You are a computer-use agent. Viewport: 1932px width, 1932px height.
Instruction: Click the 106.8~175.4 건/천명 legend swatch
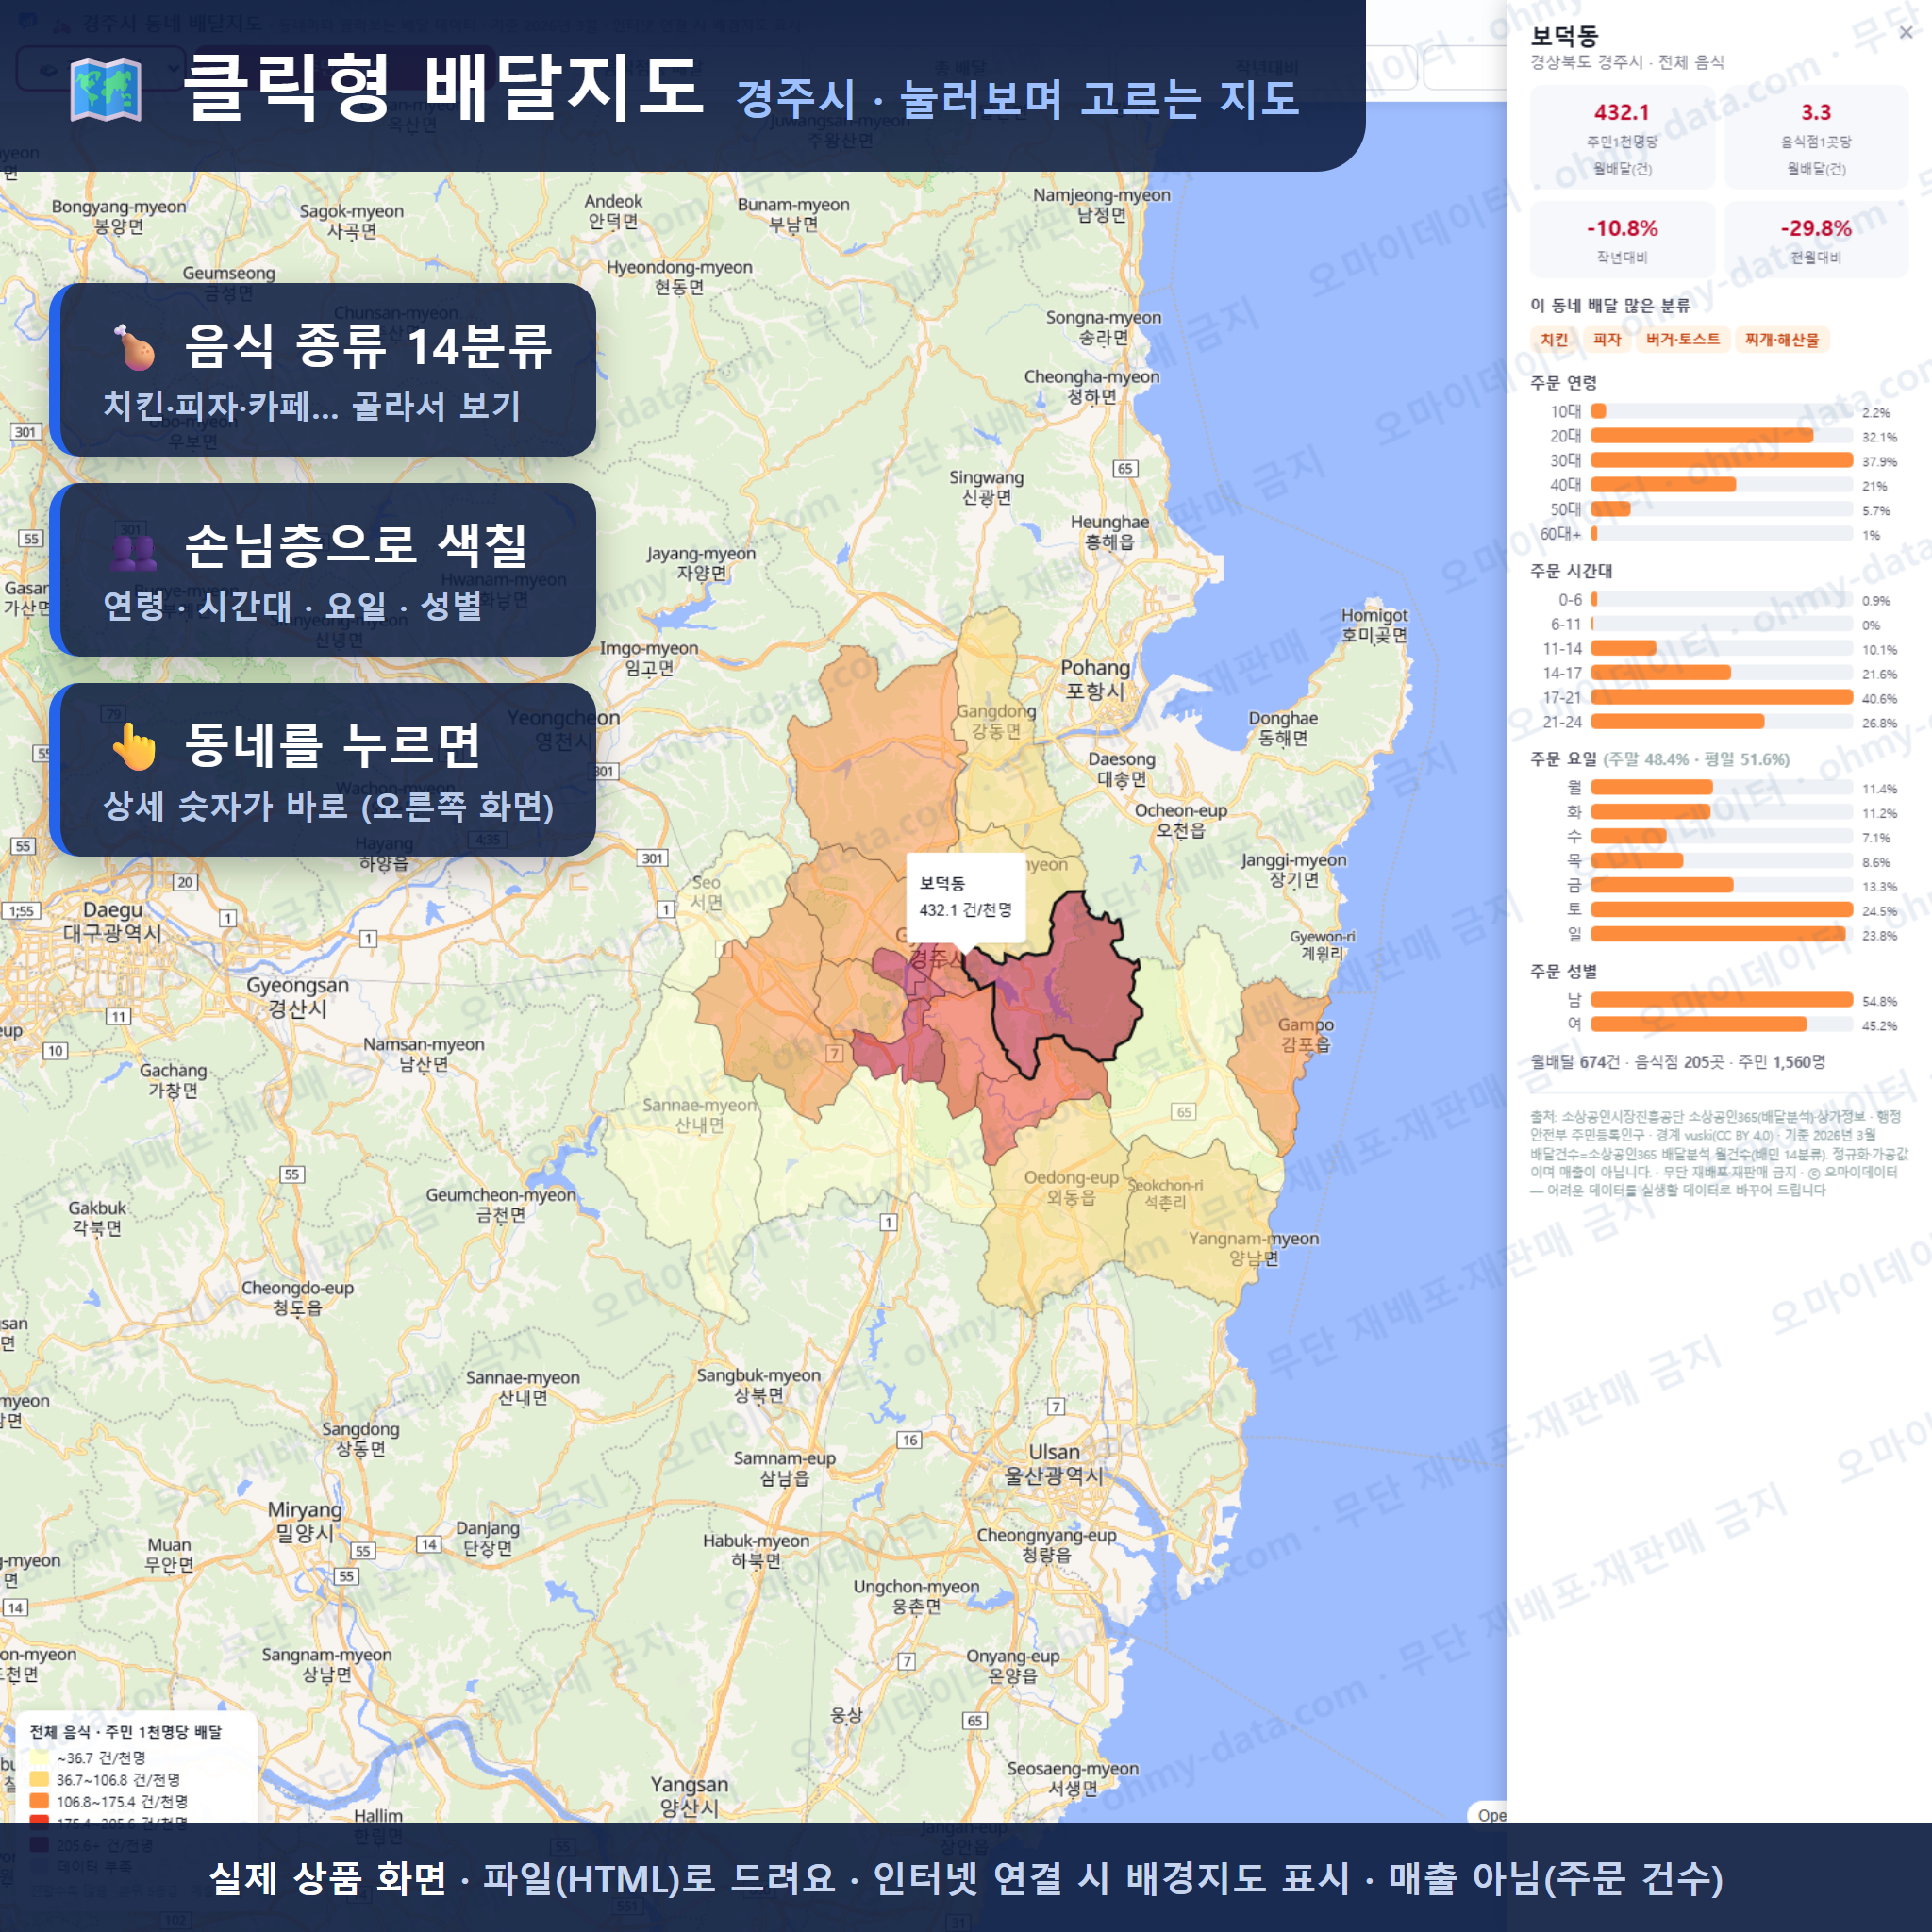coord(40,1802)
